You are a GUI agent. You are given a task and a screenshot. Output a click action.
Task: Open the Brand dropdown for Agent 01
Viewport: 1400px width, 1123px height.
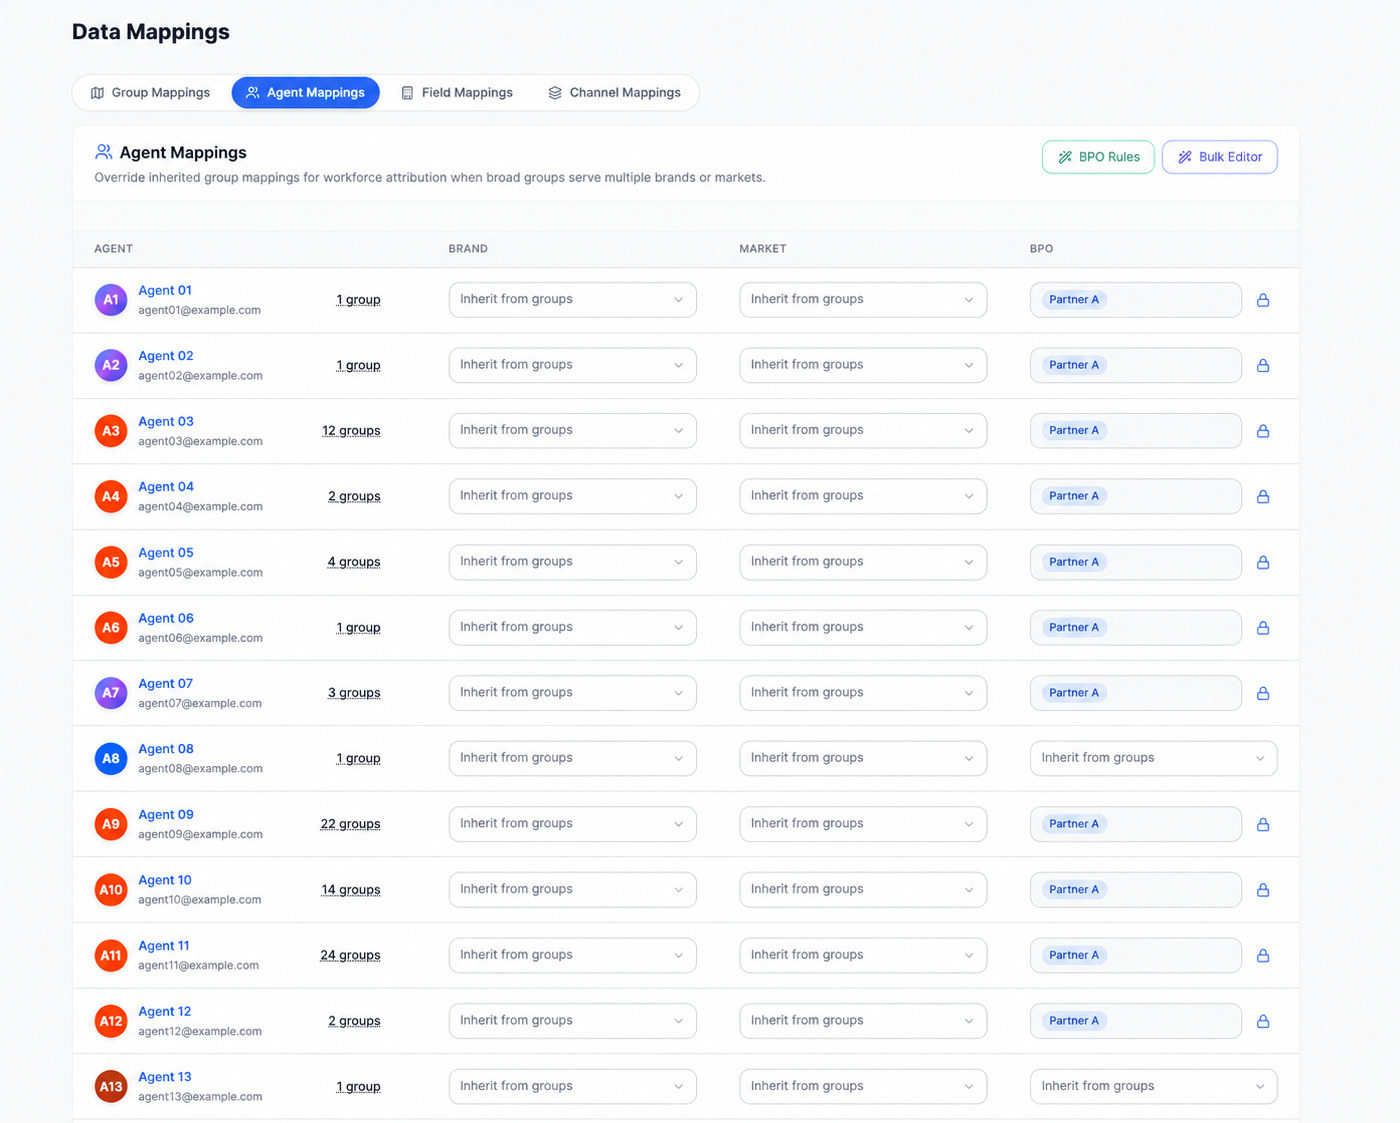click(x=572, y=300)
